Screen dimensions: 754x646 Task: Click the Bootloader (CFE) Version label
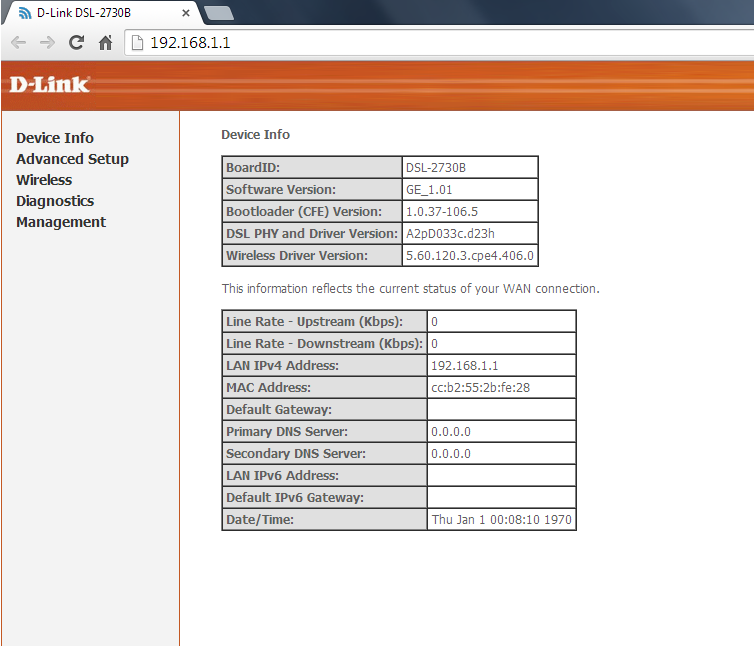tap(304, 212)
